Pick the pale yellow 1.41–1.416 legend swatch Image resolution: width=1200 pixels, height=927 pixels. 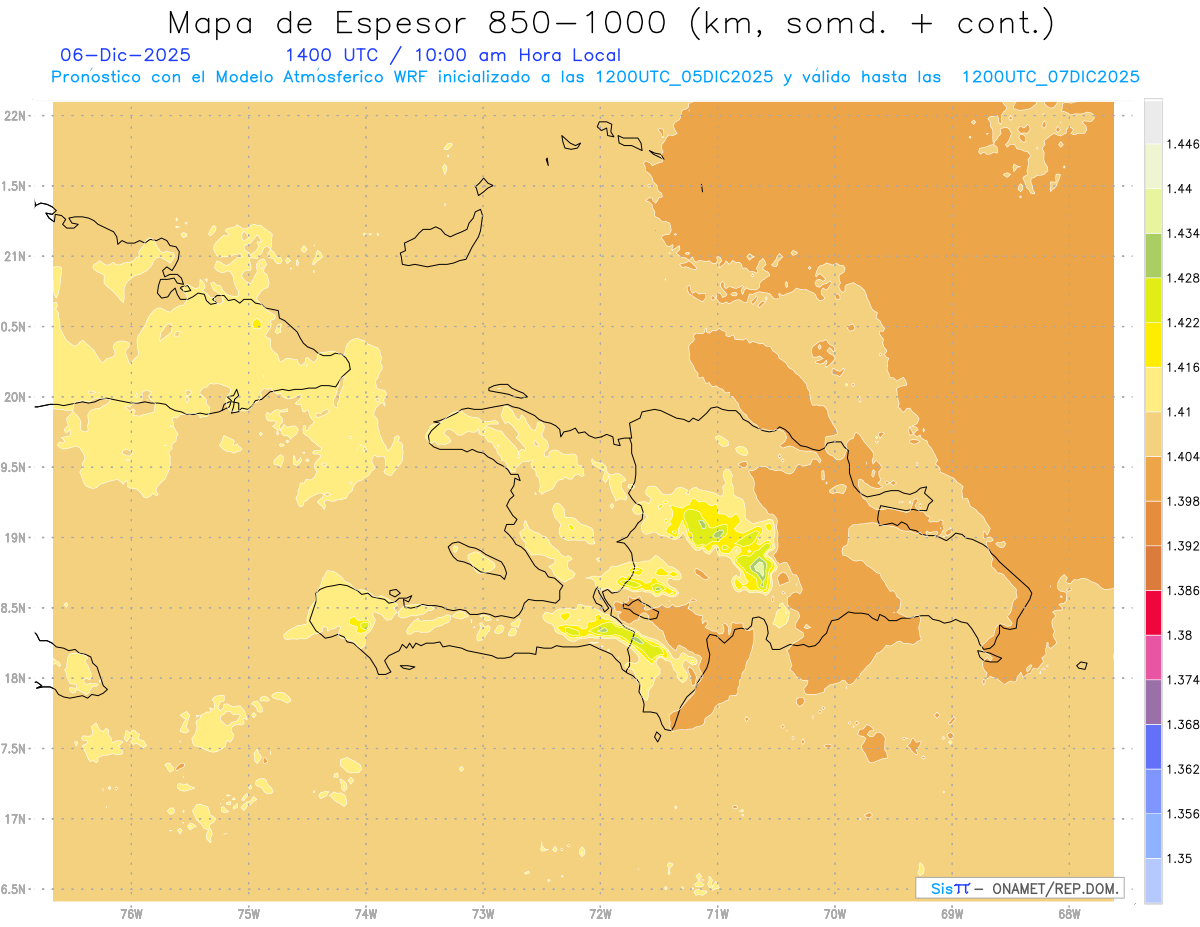click(1153, 390)
